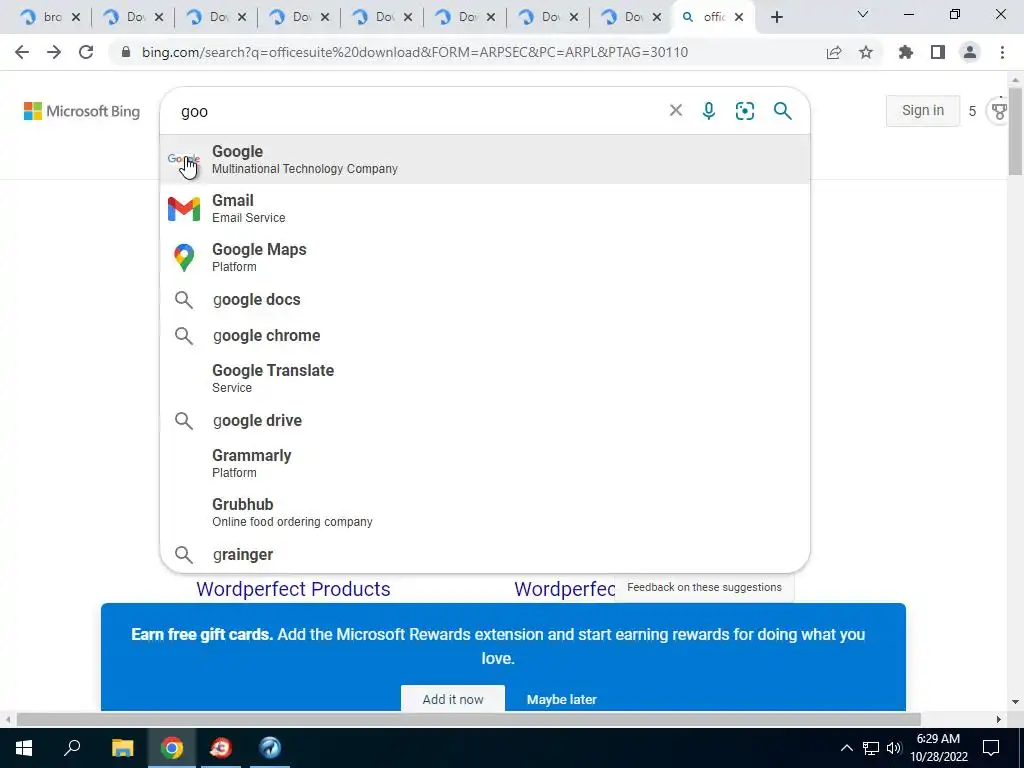Start voice search with the microphone icon
Image resolution: width=1024 pixels, height=768 pixels.
(x=709, y=111)
